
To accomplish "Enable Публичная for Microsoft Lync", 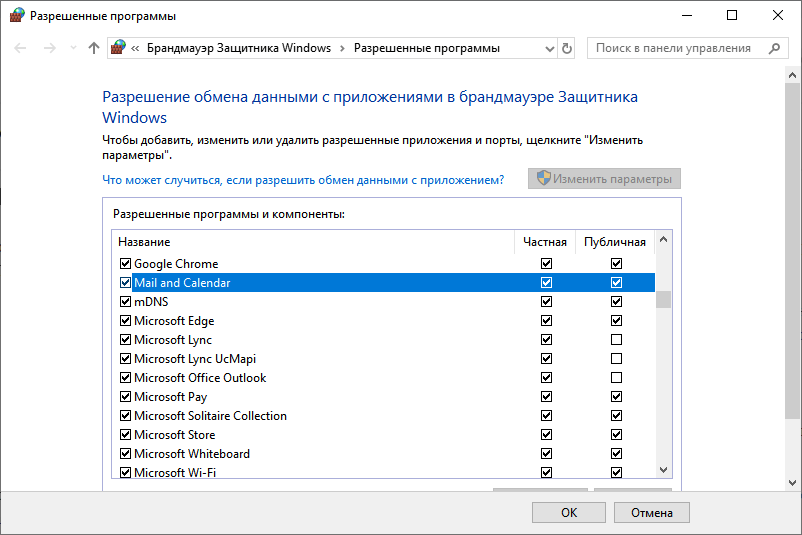I will [x=616, y=340].
